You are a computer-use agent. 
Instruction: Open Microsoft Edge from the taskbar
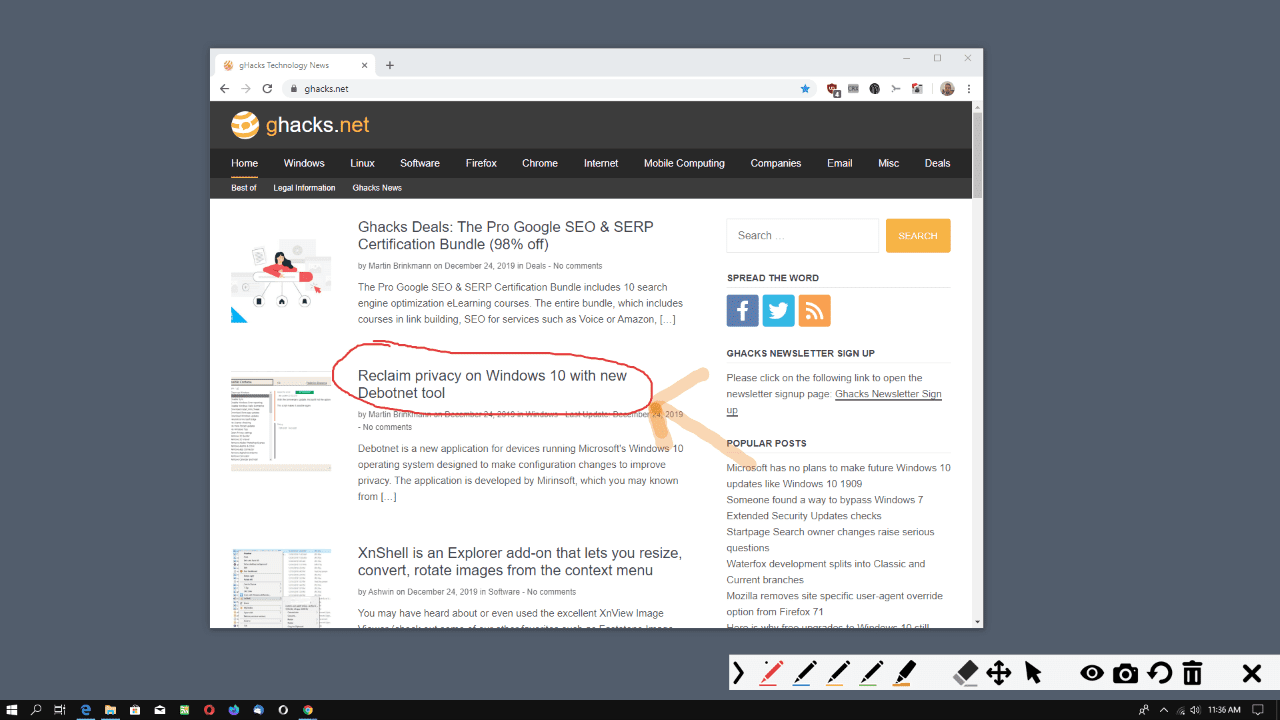pyautogui.click(x=86, y=710)
